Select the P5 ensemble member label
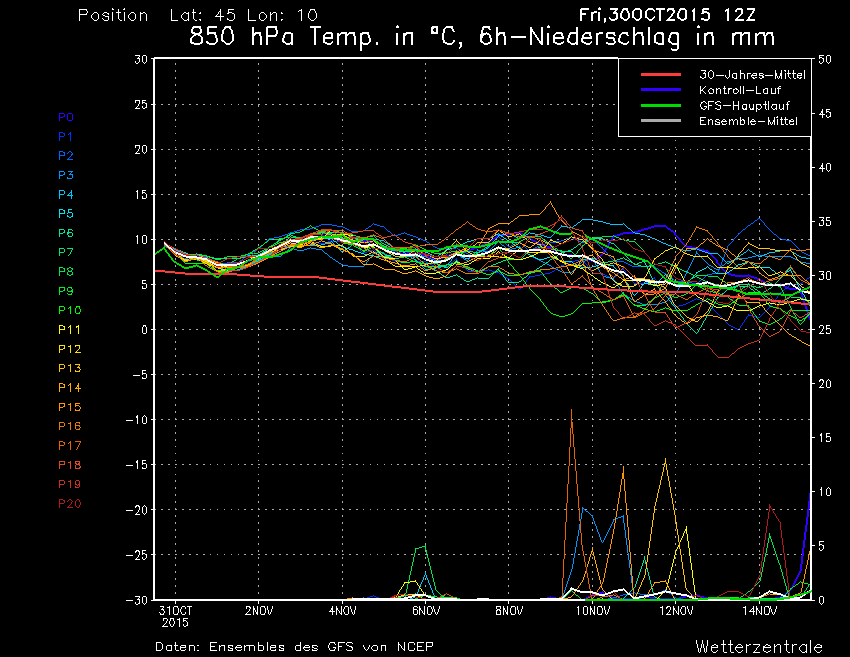 pyautogui.click(x=66, y=214)
